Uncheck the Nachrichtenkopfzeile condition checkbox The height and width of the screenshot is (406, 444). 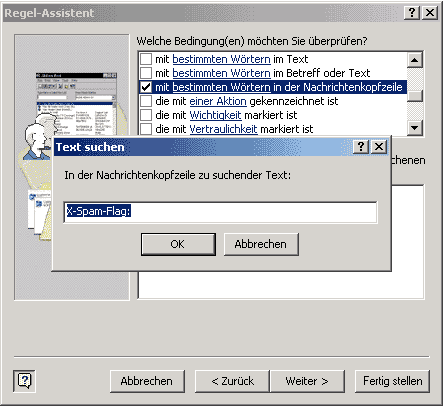tap(146, 87)
